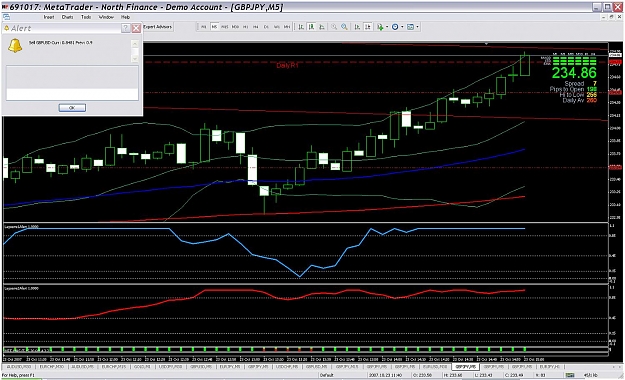This screenshot has height=380, width=625.
Task: Switch to the GOLD chart tab
Action: (x=142, y=366)
